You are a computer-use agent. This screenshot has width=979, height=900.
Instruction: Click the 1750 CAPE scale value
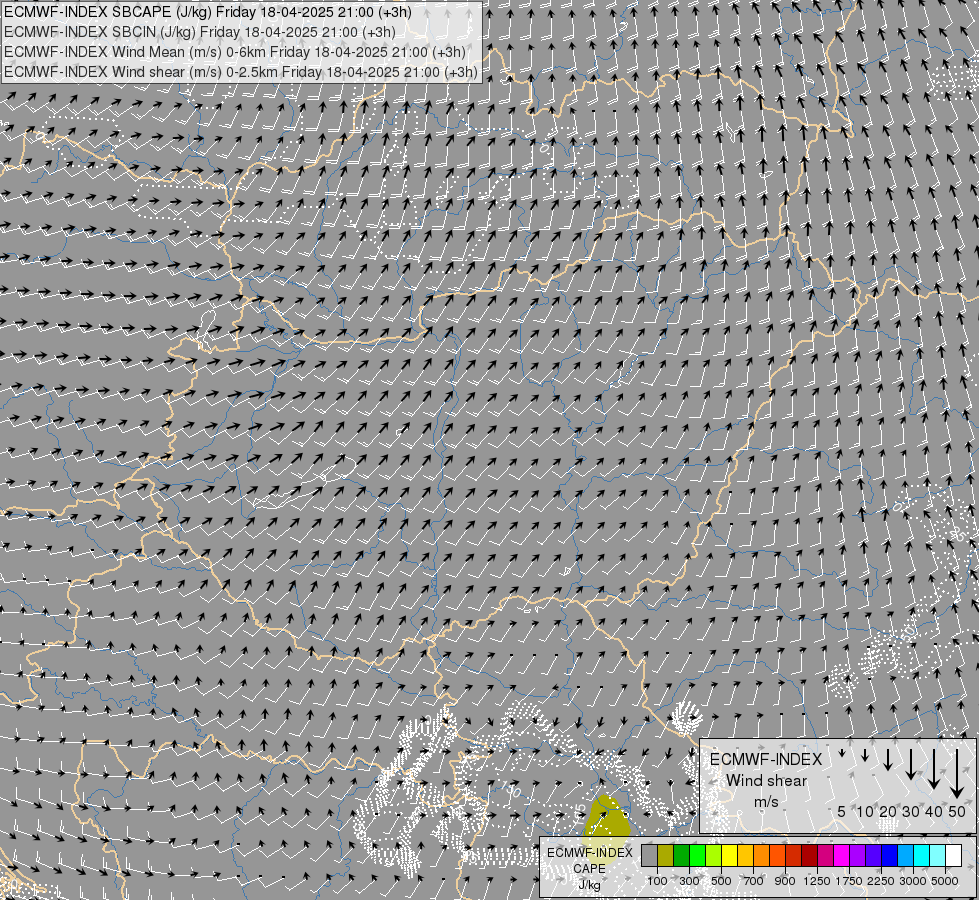(849, 881)
